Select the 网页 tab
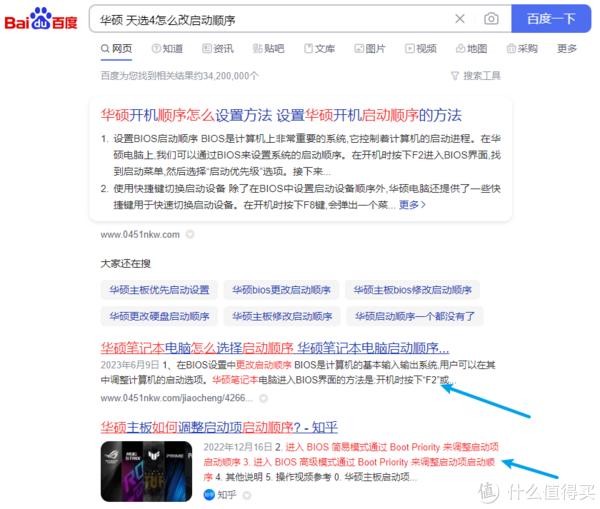 116,49
